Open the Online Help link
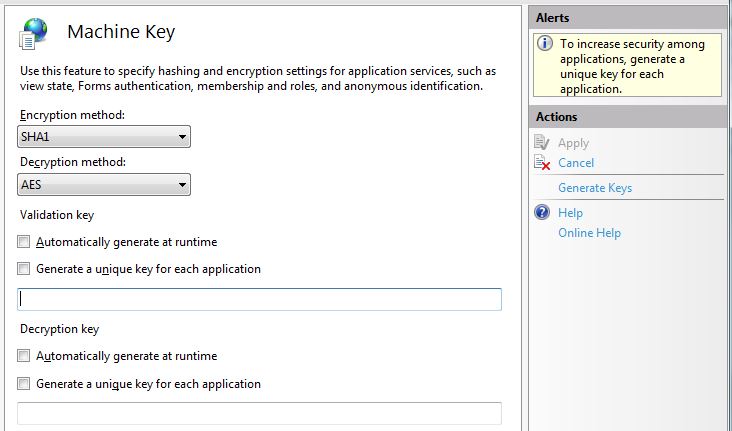732x431 pixels. click(x=589, y=233)
